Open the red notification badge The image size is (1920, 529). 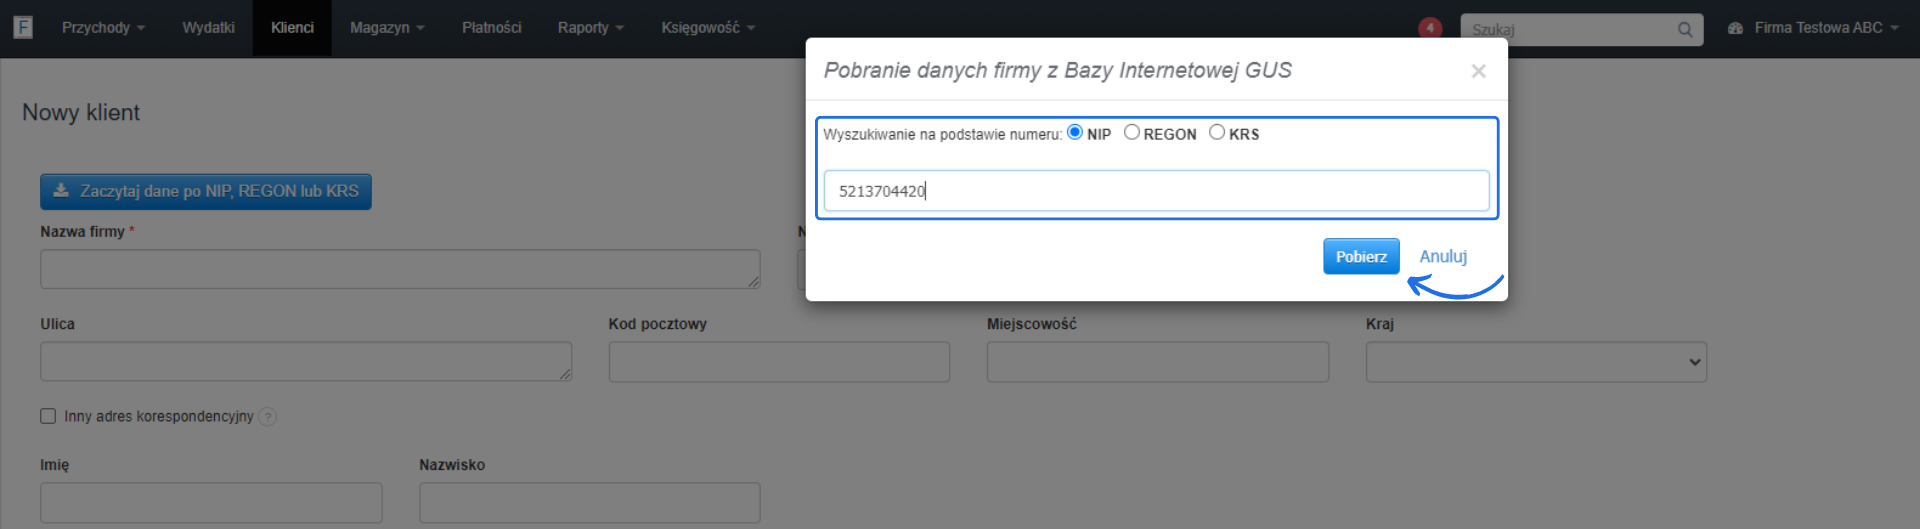[1430, 28]
